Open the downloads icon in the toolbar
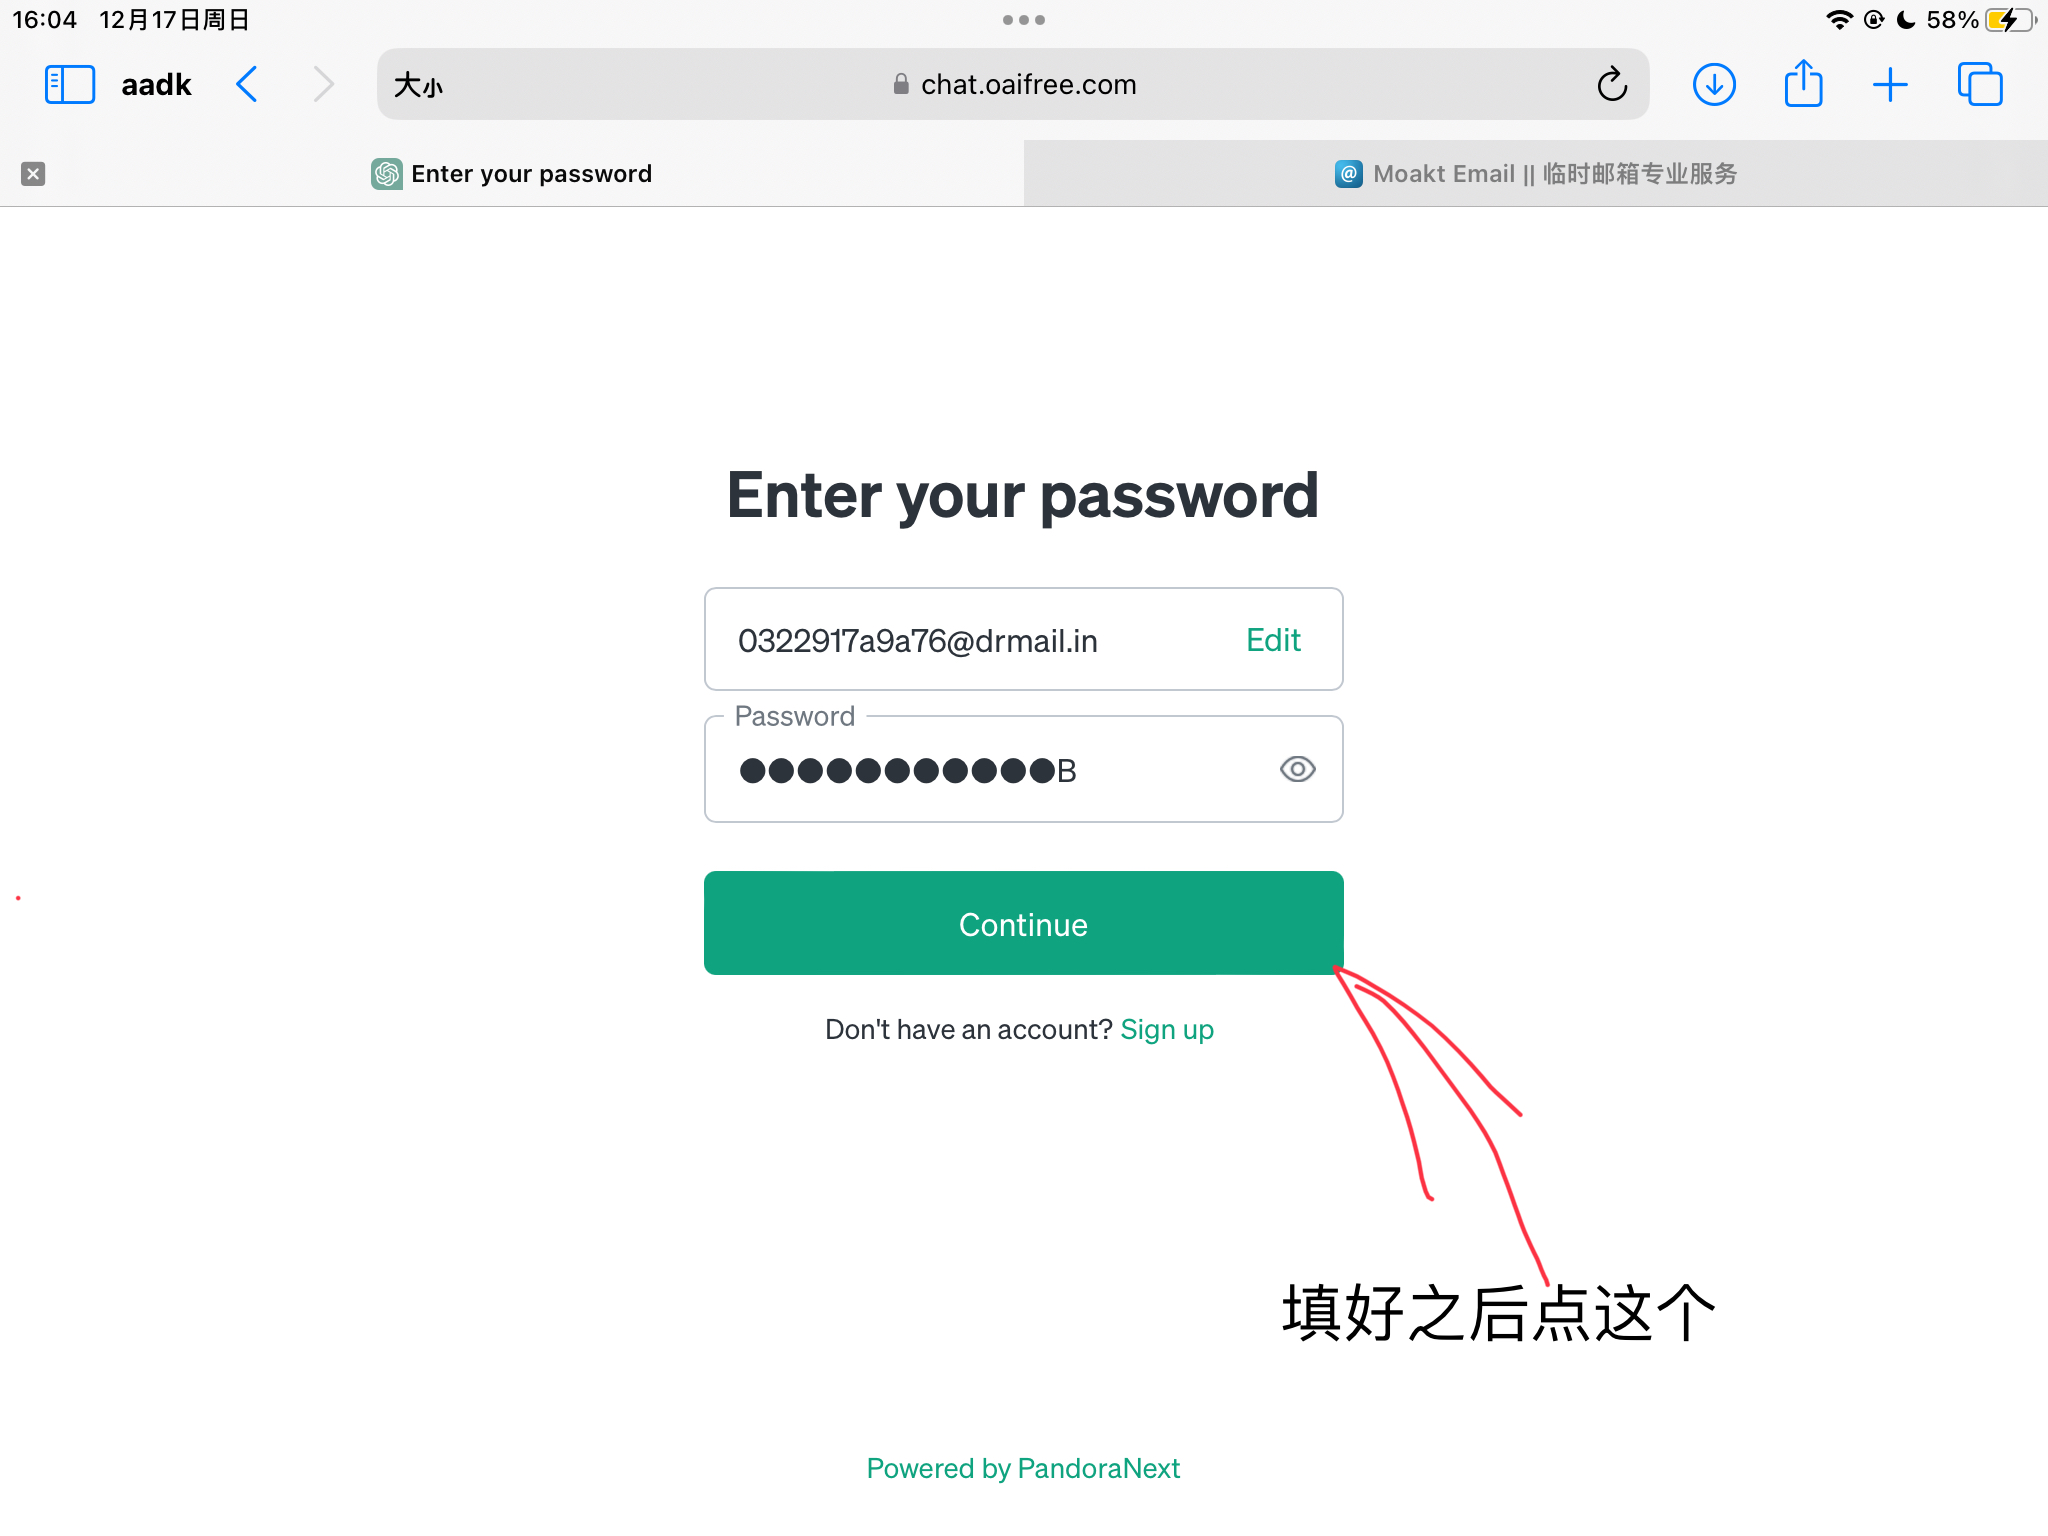Image resolution: width=2048 pixels, height=1536 pixels. tap(1714, 85)
